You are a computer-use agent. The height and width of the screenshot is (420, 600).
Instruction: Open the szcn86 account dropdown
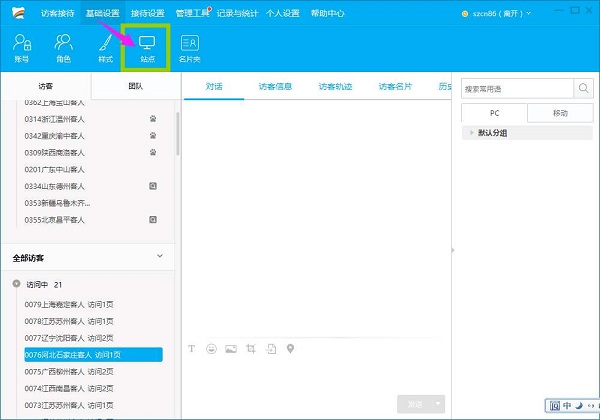tap(528, 13)
